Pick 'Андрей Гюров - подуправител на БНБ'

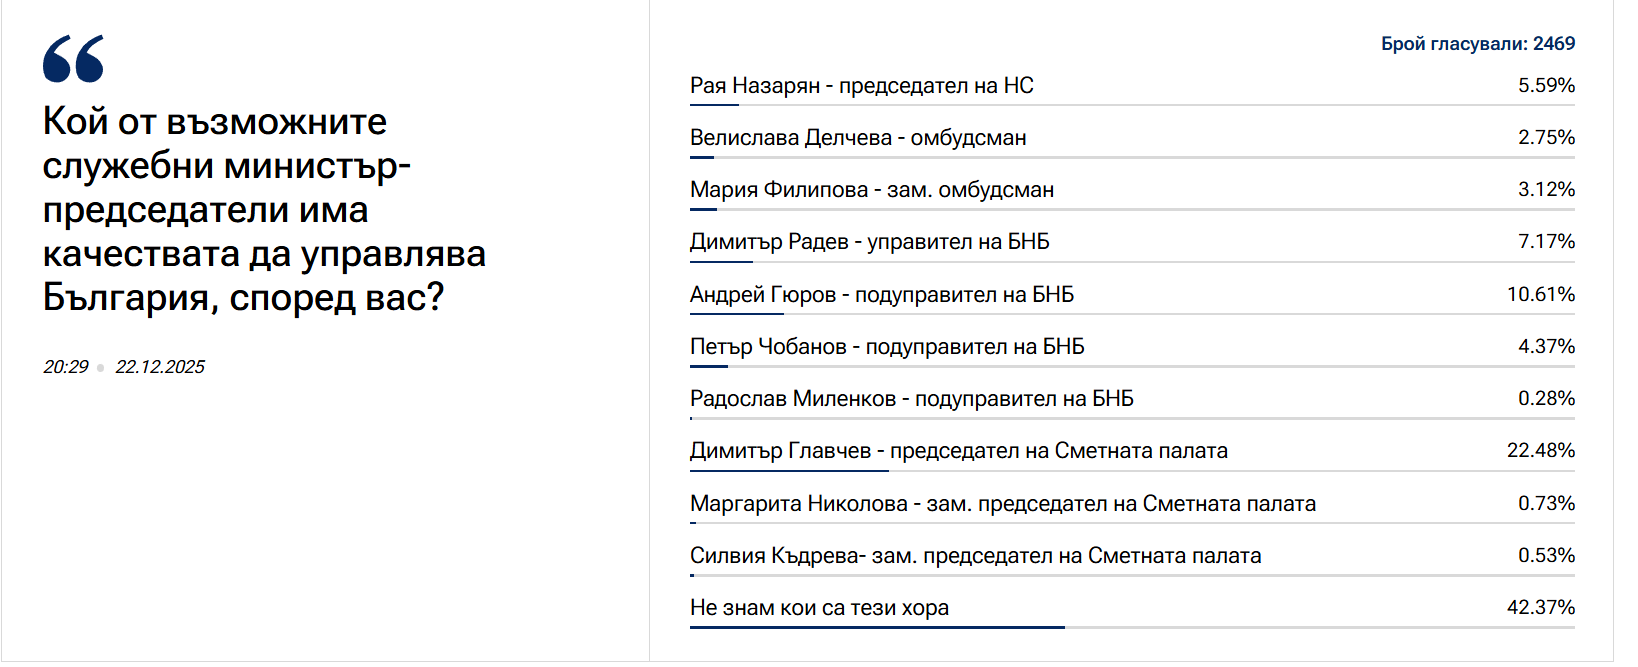(x=881, y=295)
